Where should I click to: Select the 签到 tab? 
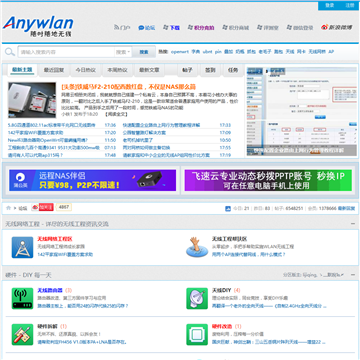pos(210,70)
